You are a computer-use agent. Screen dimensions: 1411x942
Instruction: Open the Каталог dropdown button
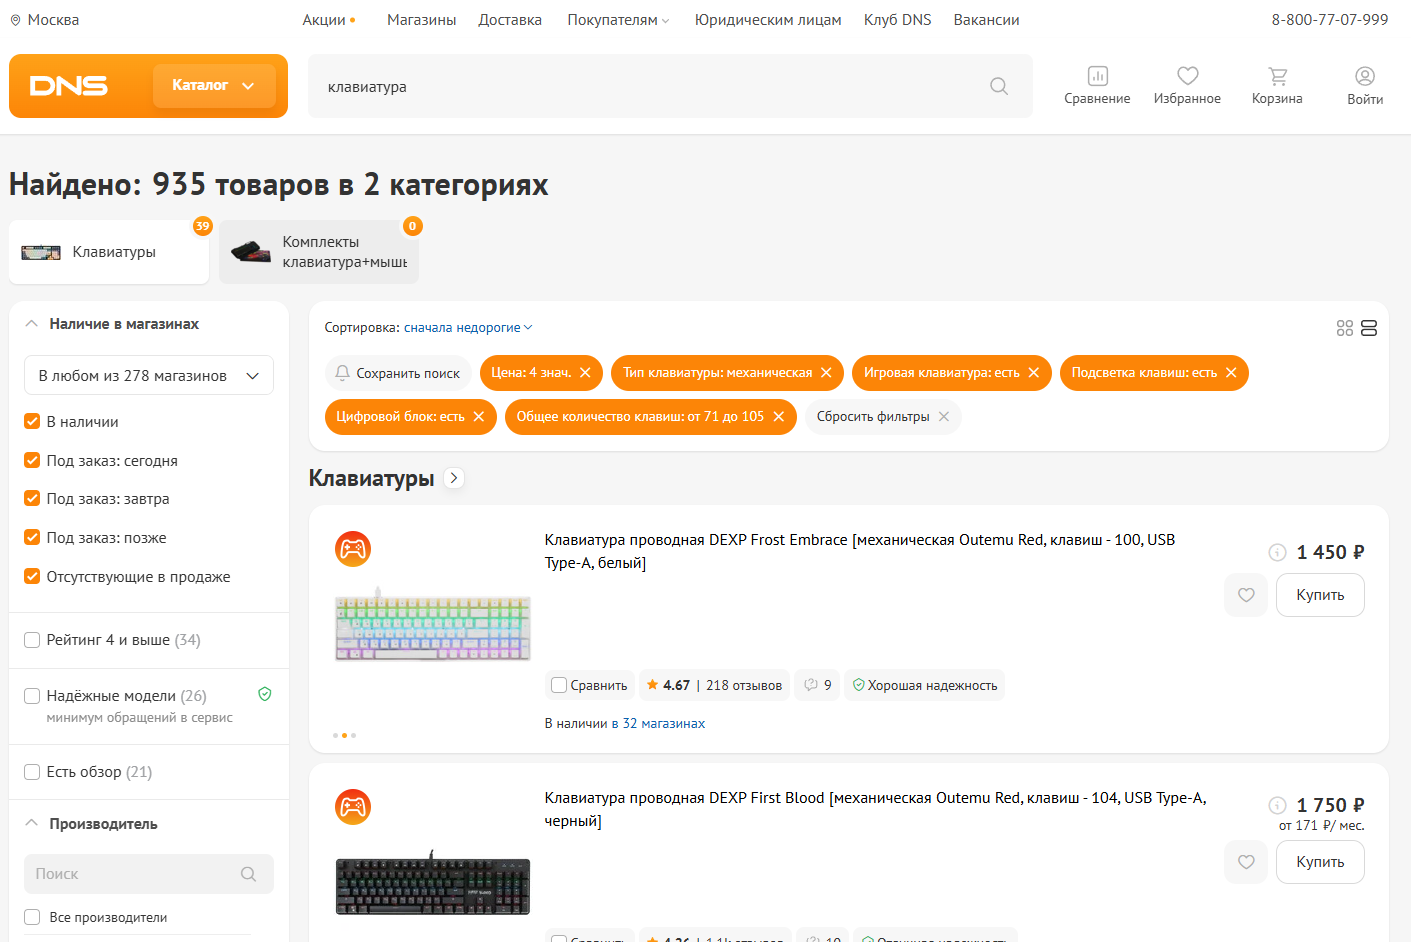point(214,86)
